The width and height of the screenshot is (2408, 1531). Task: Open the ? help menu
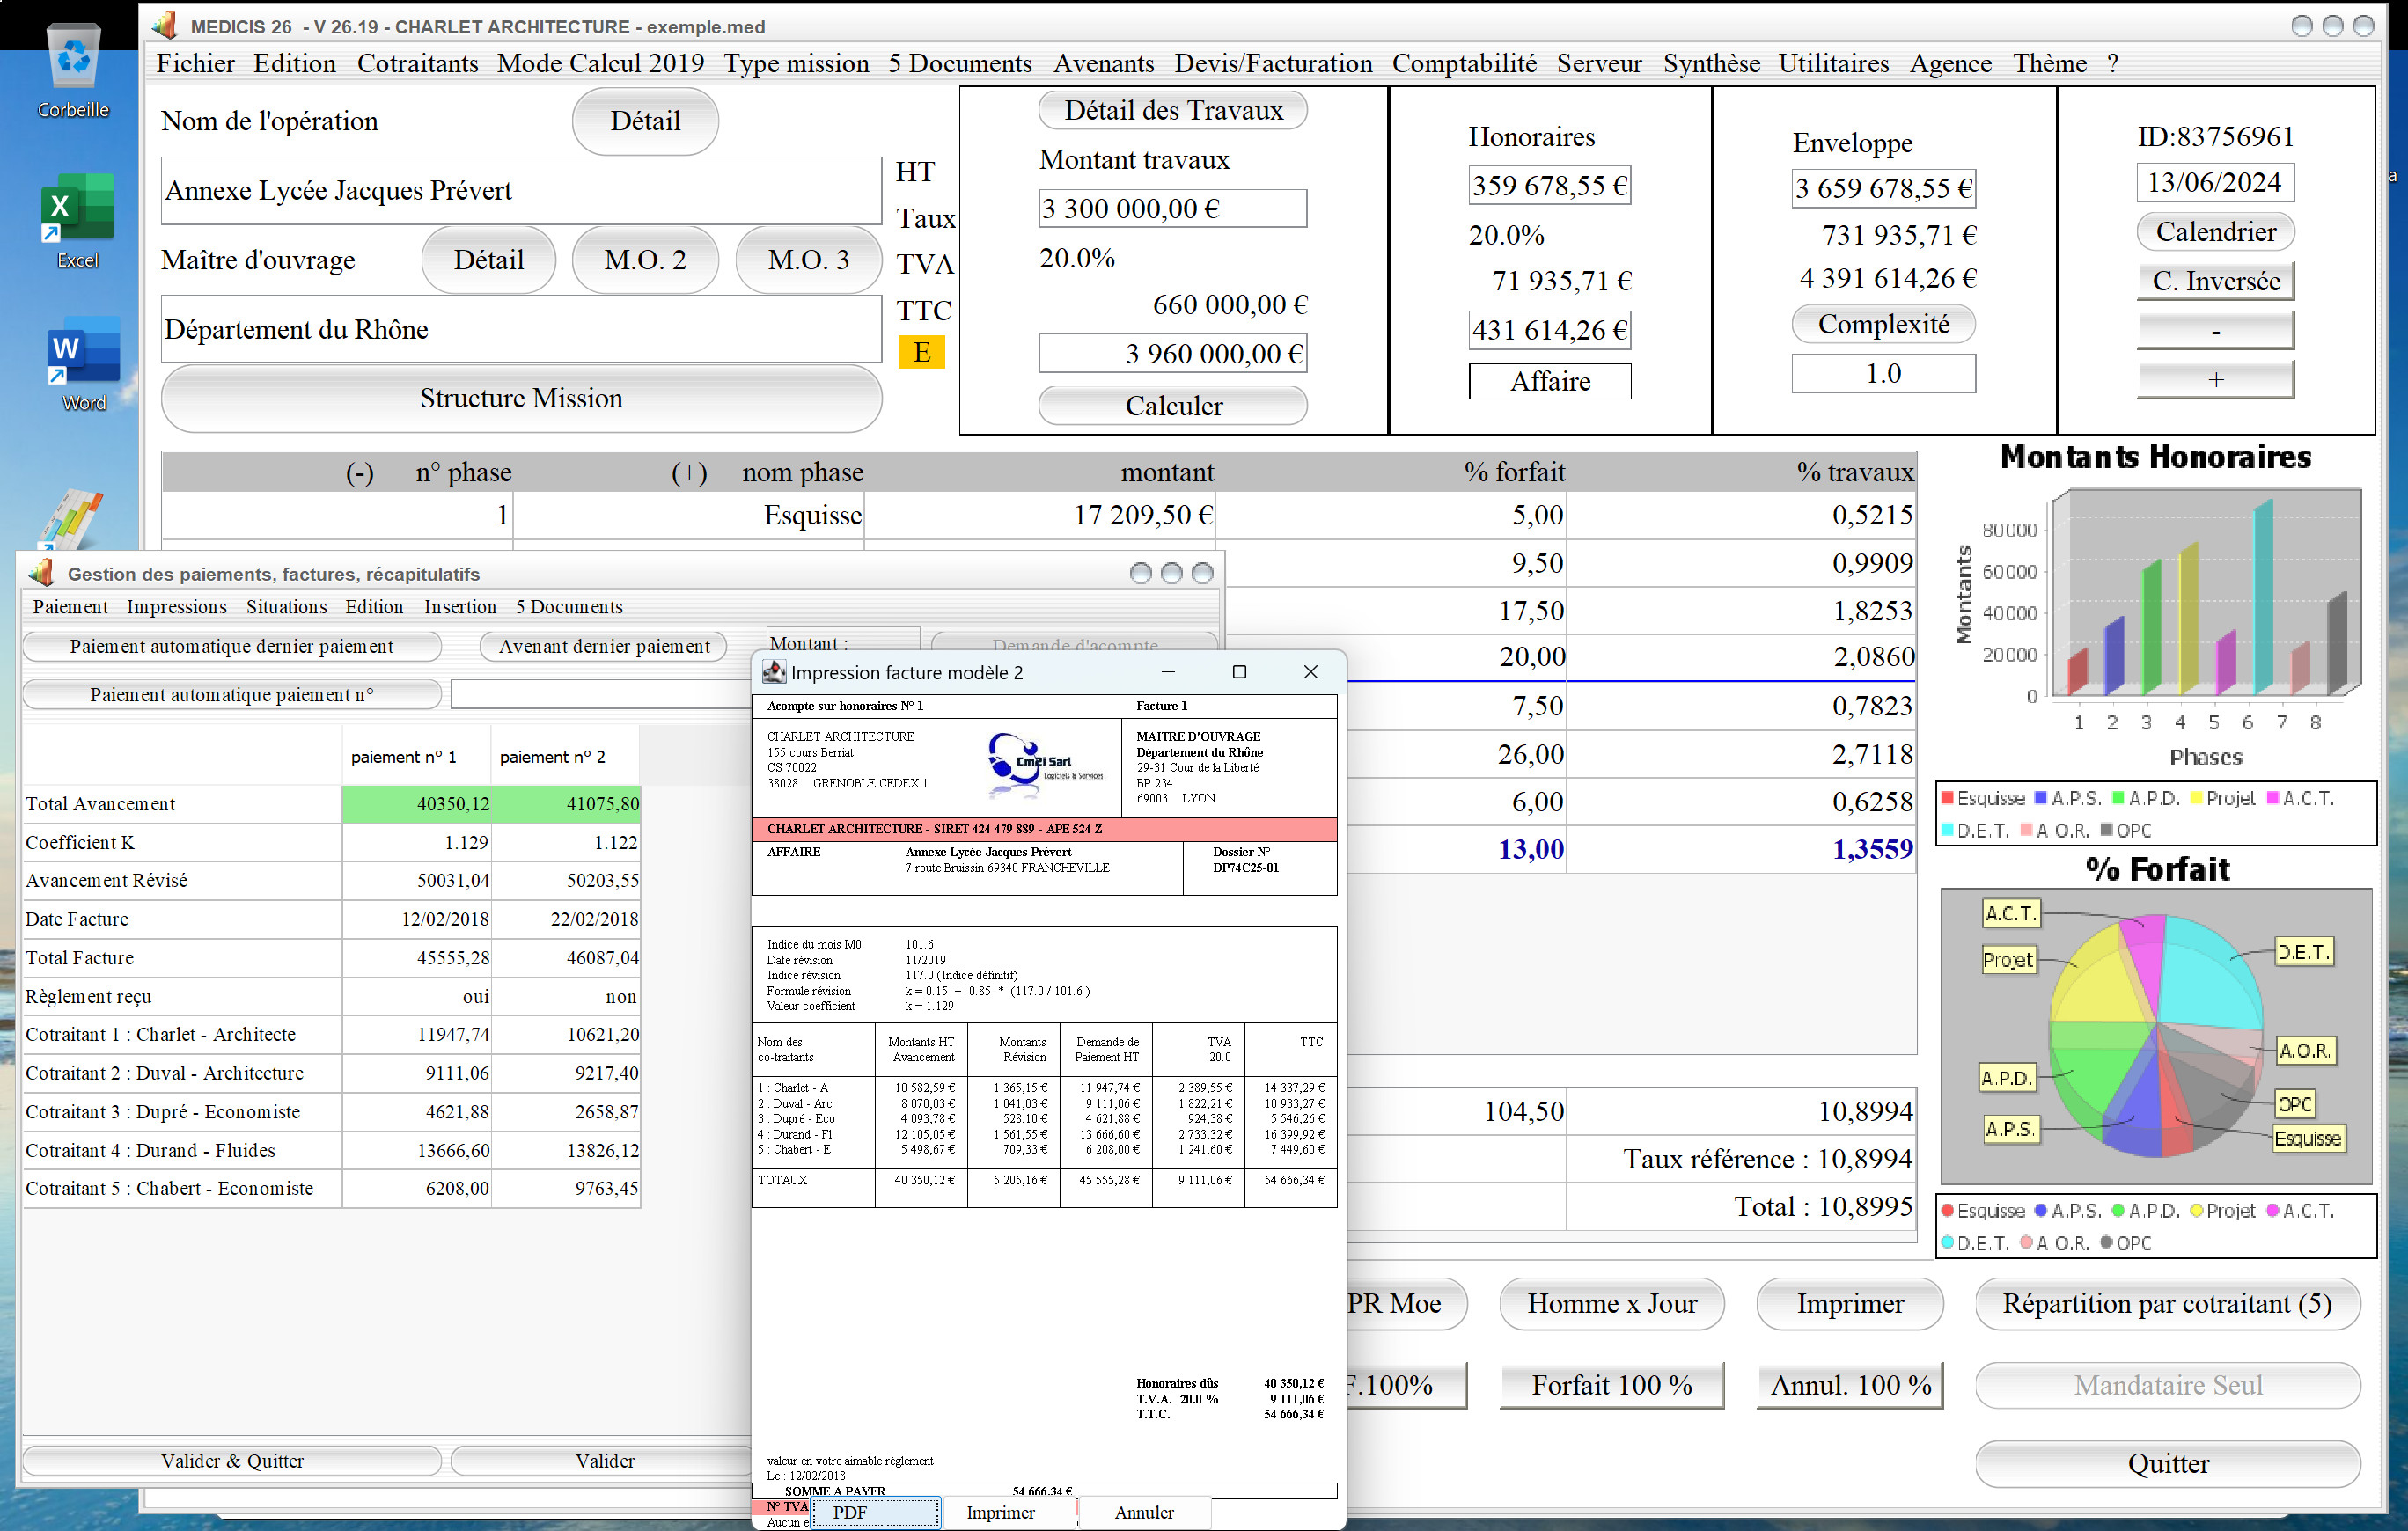click(2112, 63)
